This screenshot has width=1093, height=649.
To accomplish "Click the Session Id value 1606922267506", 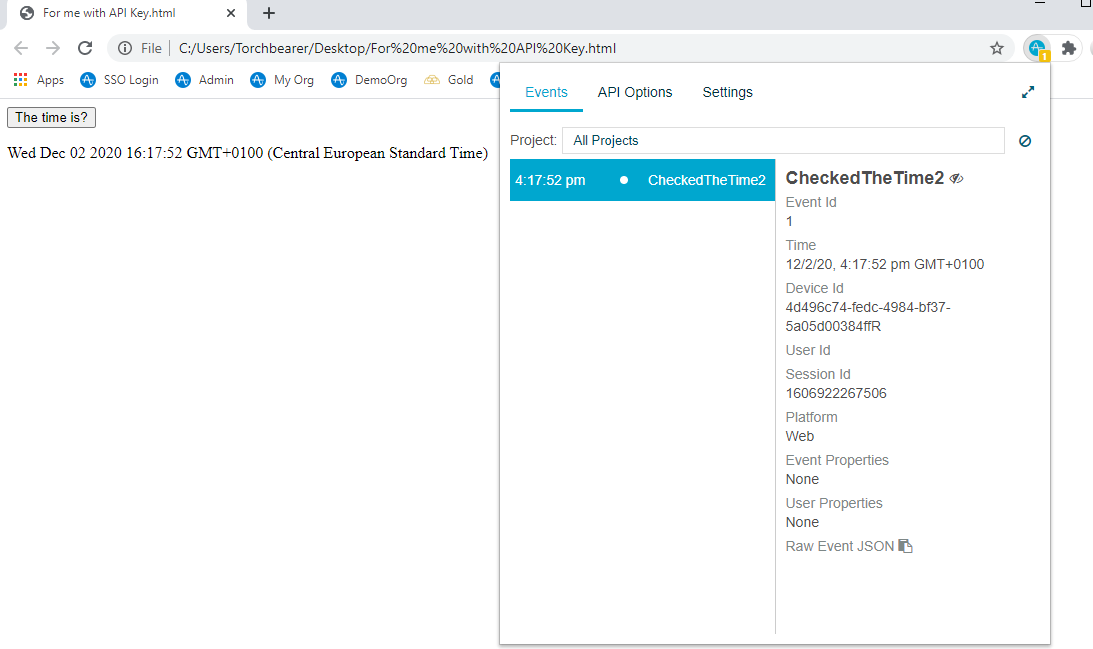I will point(836,393).
